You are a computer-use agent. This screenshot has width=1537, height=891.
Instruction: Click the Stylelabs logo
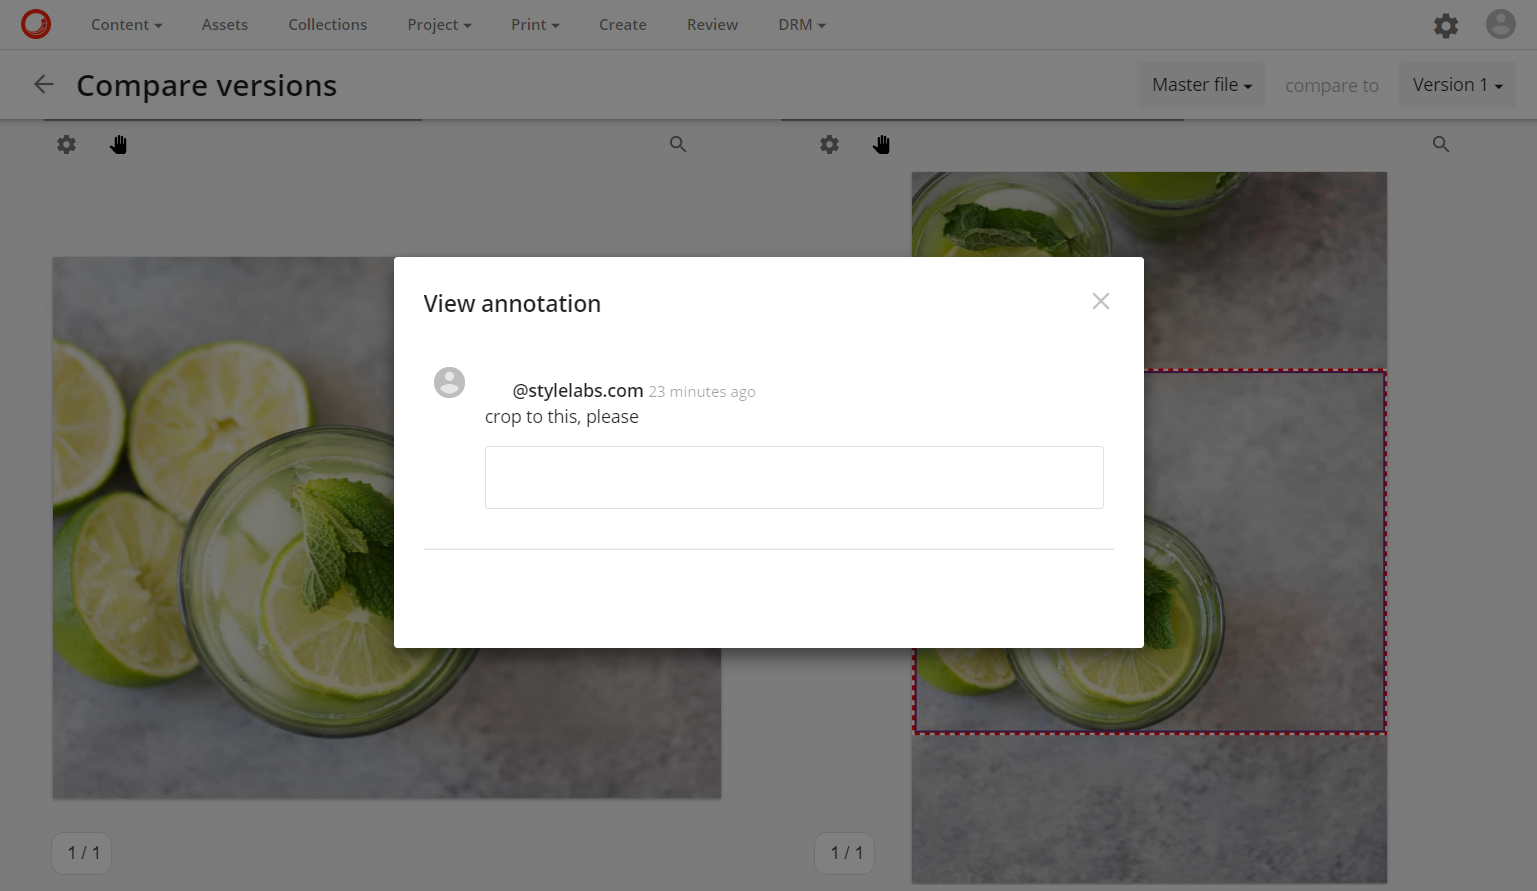pos(36,24)
